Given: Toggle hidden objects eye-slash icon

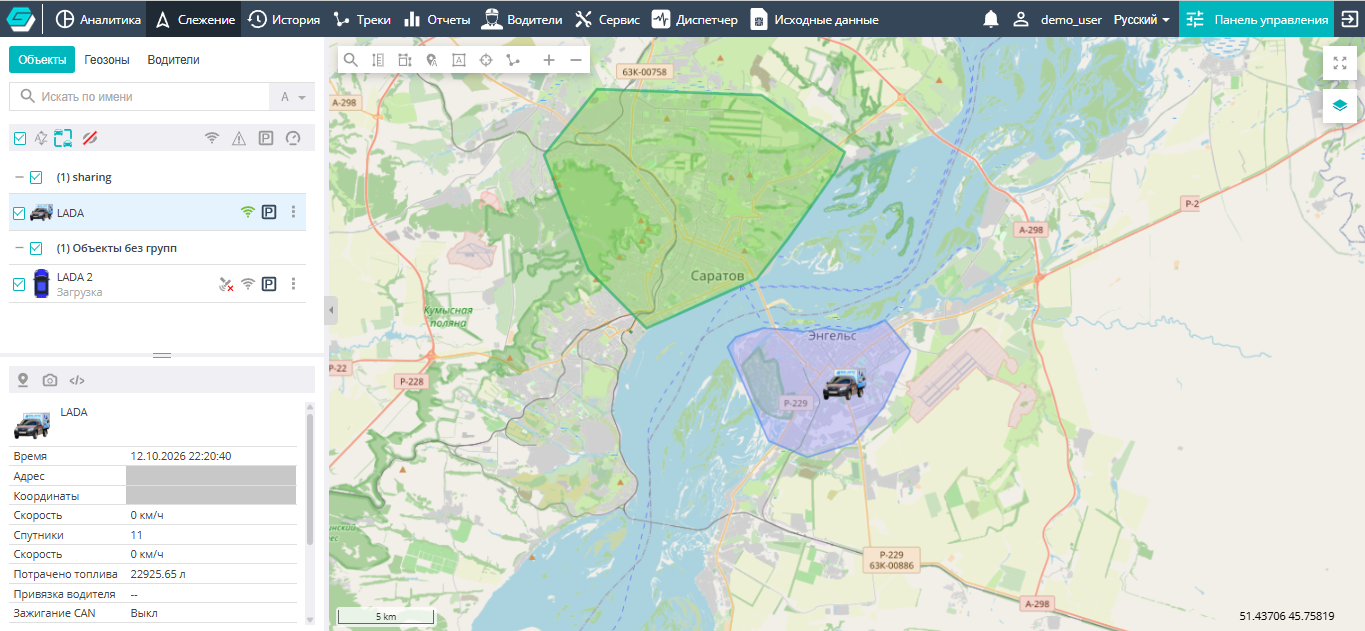Looking at the screenshot, I should point(89,138).
